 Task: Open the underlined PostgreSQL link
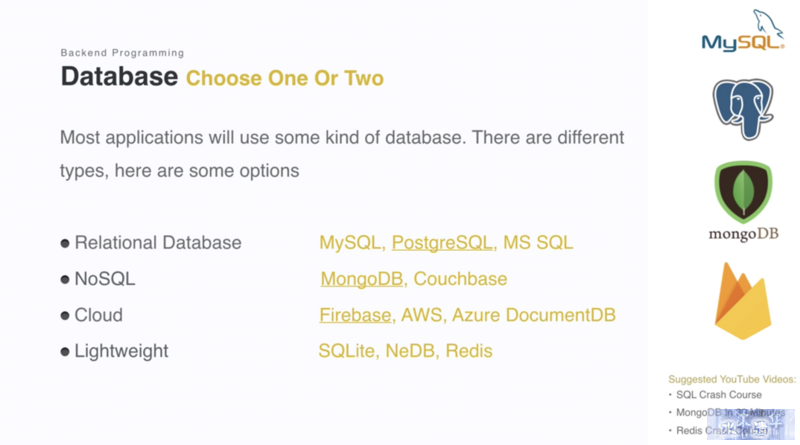tap(442, 243)
